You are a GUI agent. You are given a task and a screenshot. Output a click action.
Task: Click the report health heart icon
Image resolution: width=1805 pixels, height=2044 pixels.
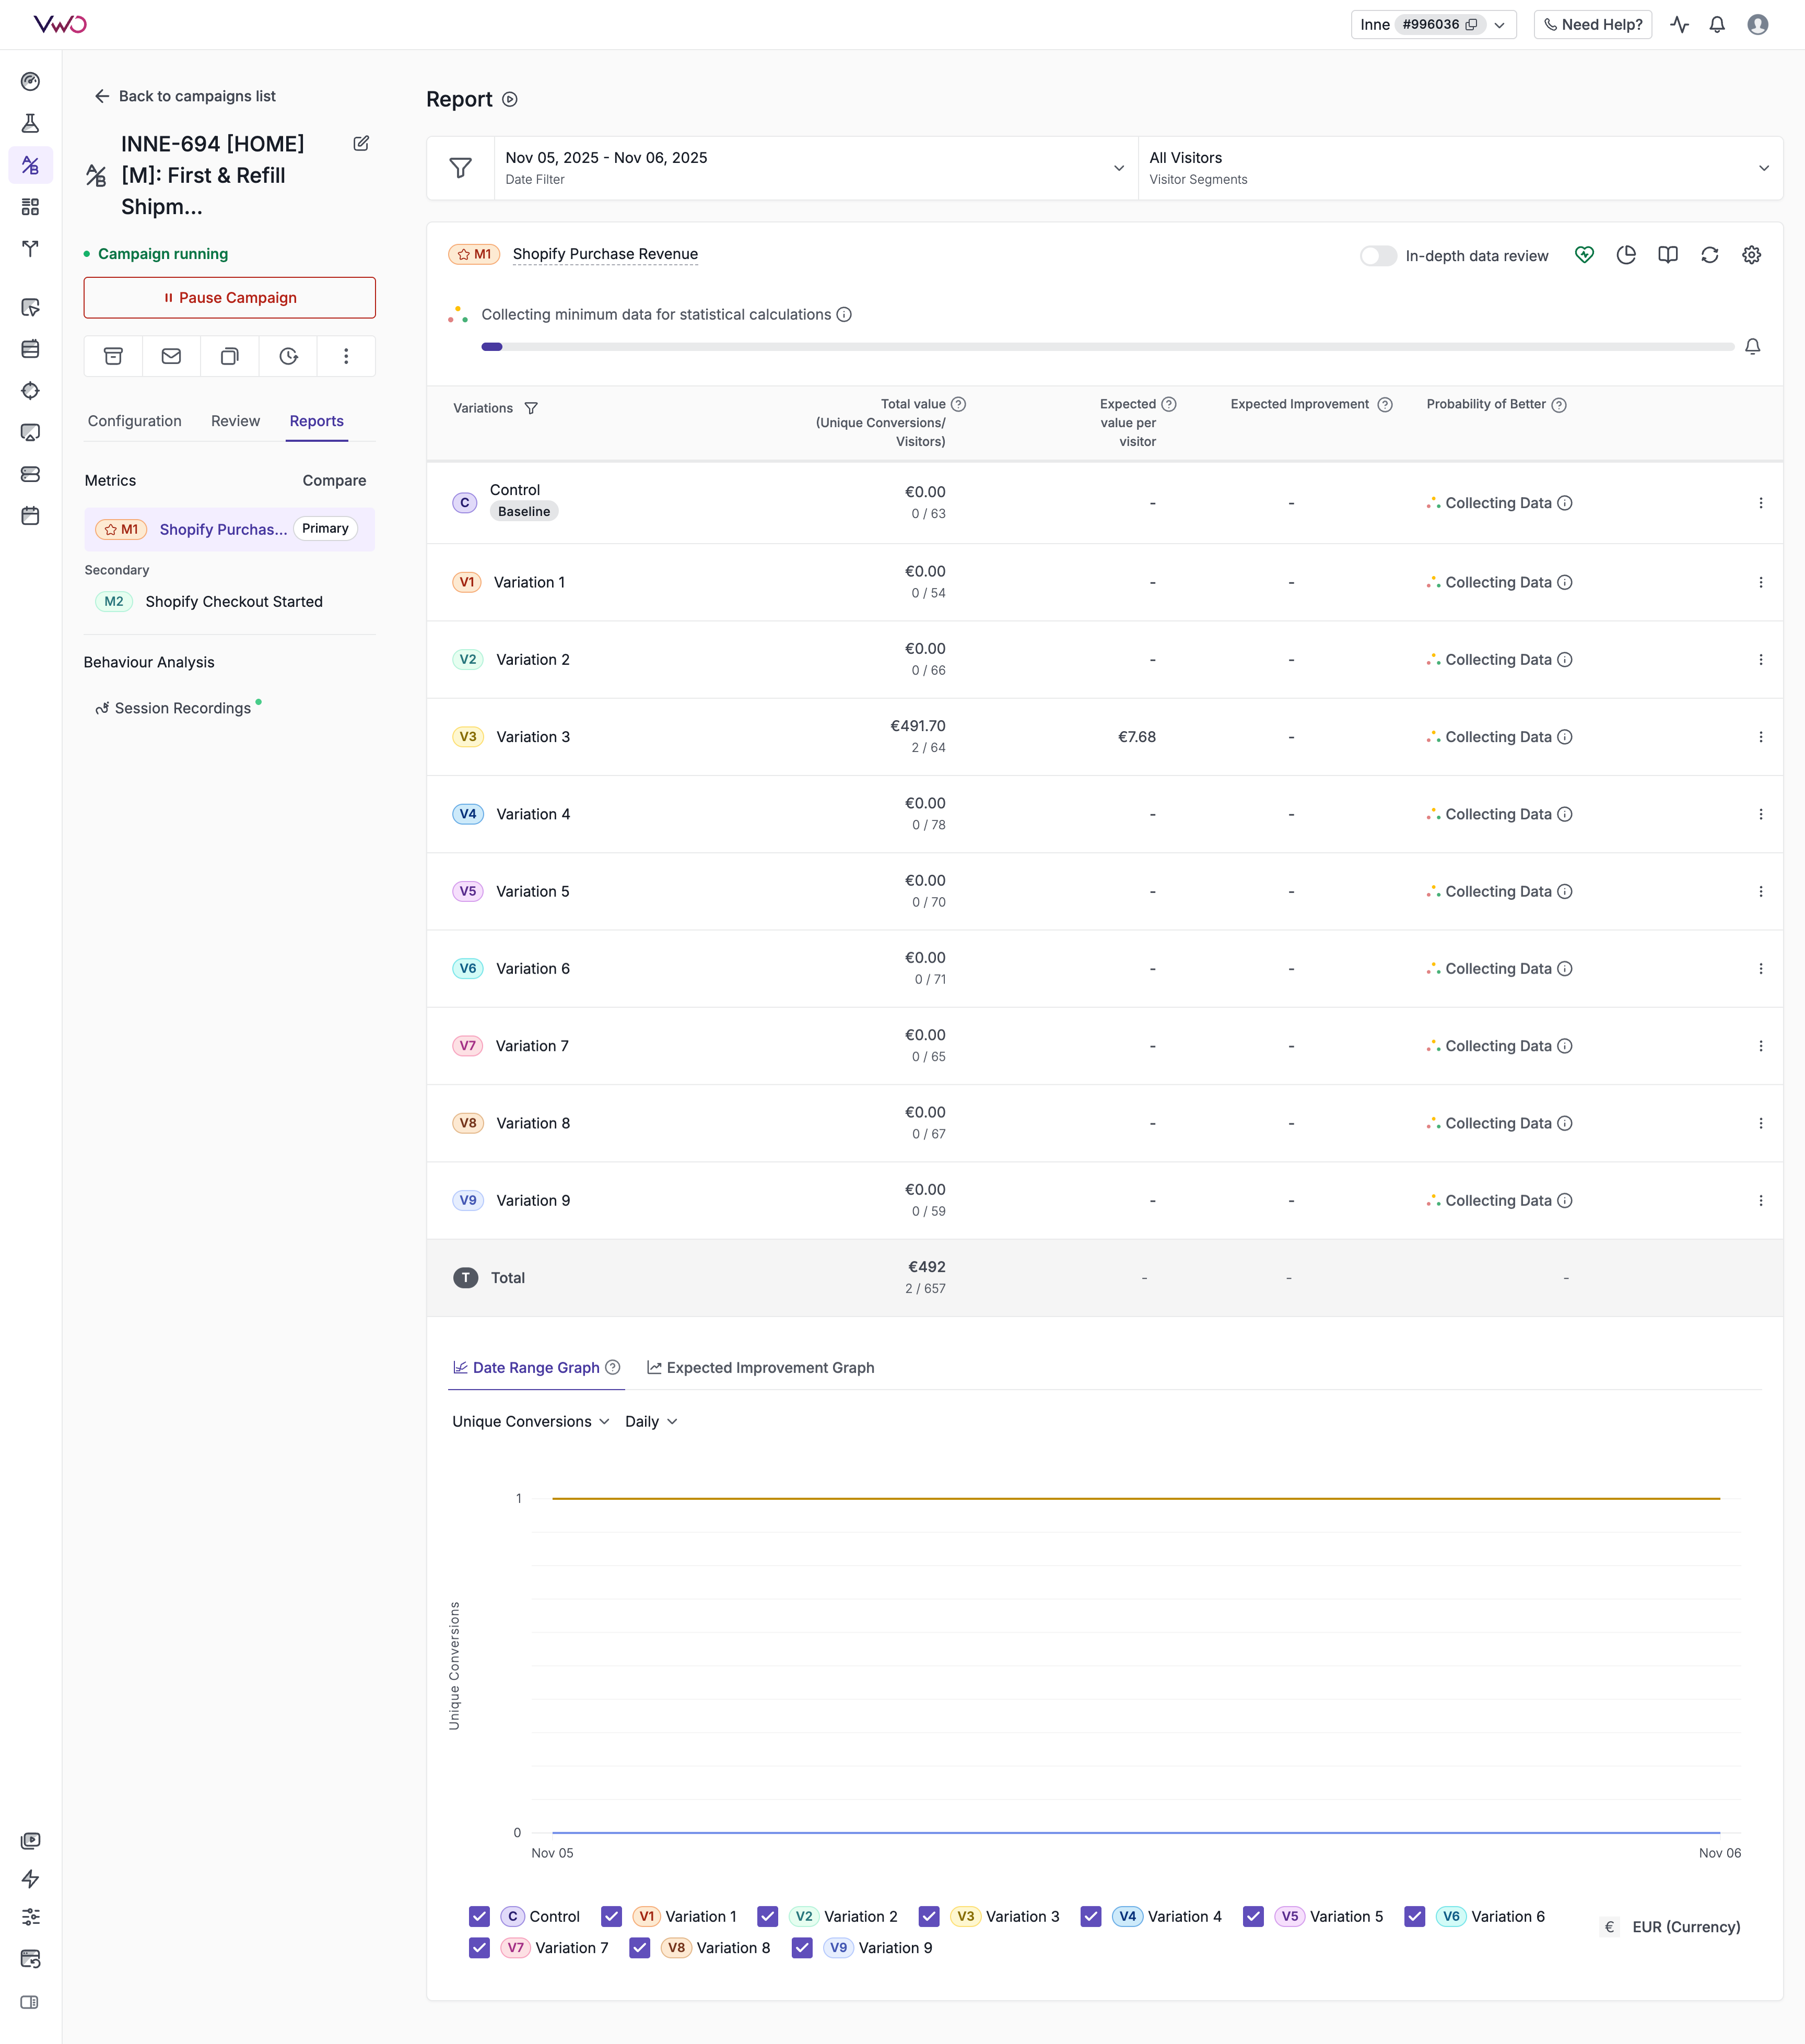1584,255
